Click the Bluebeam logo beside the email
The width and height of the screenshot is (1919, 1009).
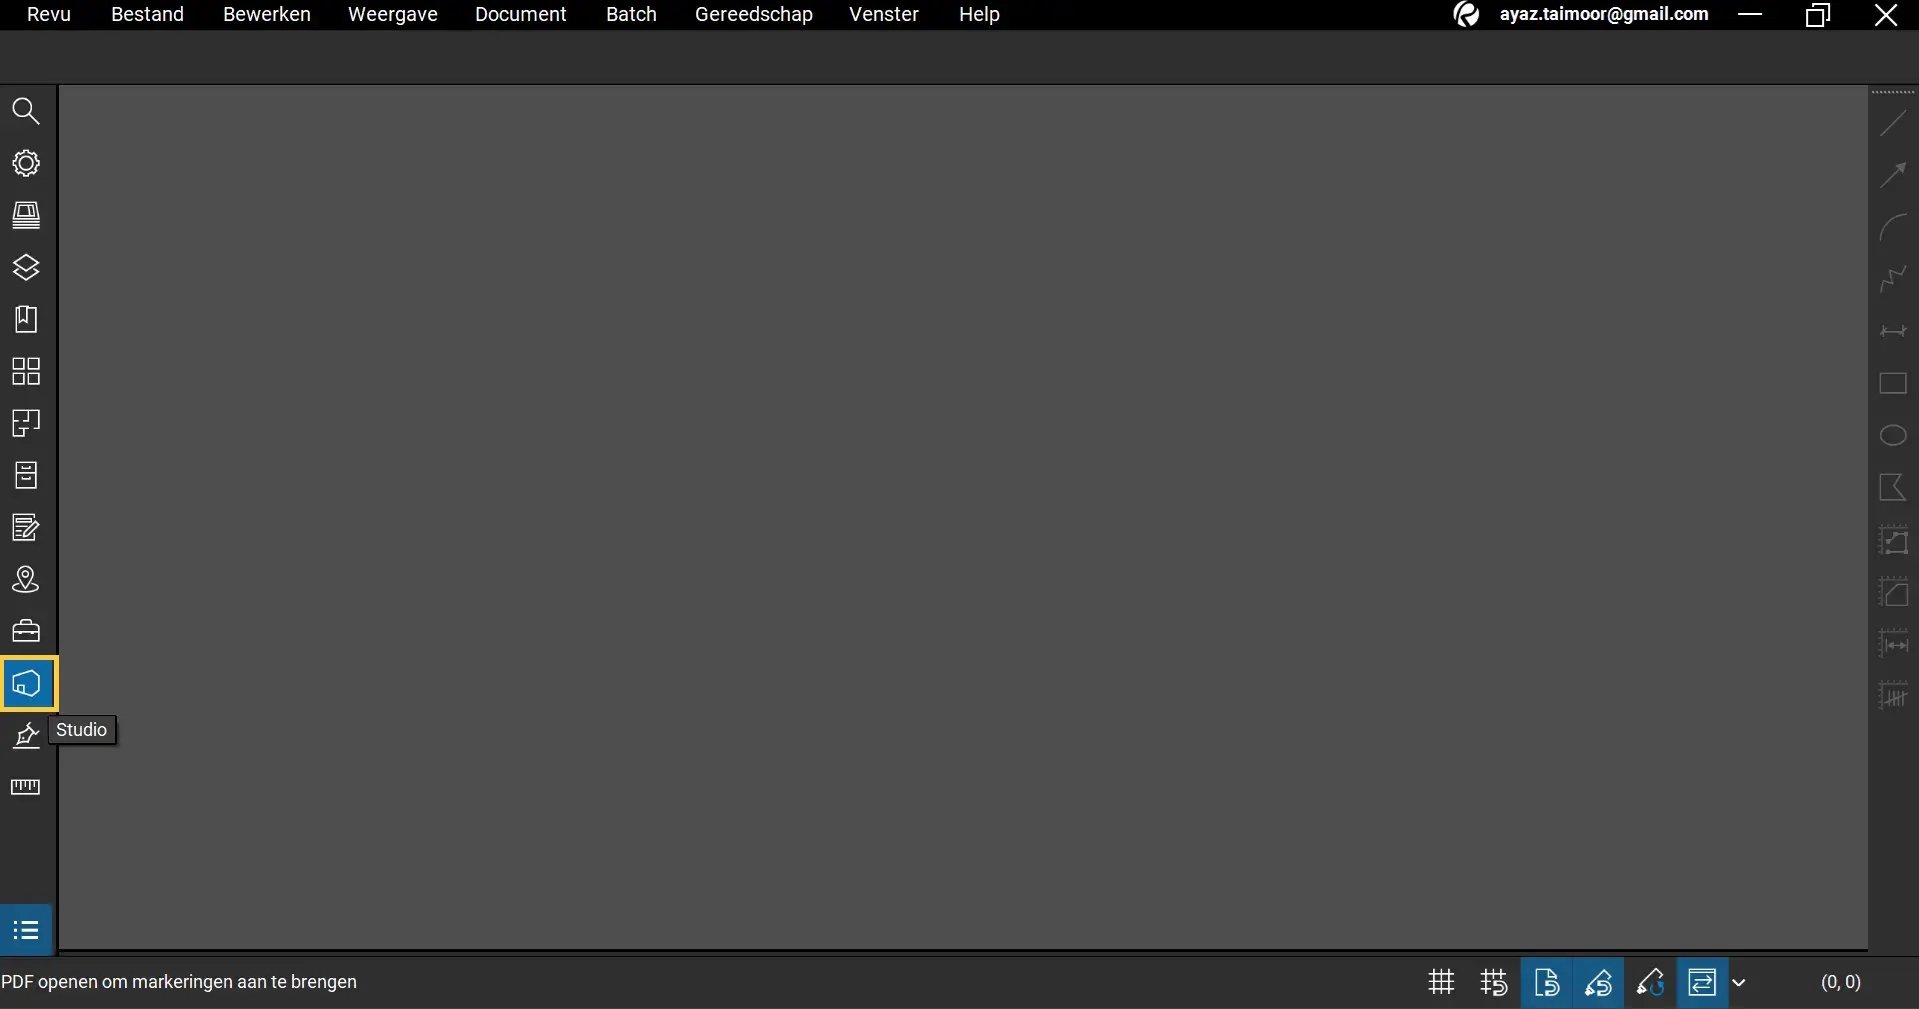(x=1466, y=14)
